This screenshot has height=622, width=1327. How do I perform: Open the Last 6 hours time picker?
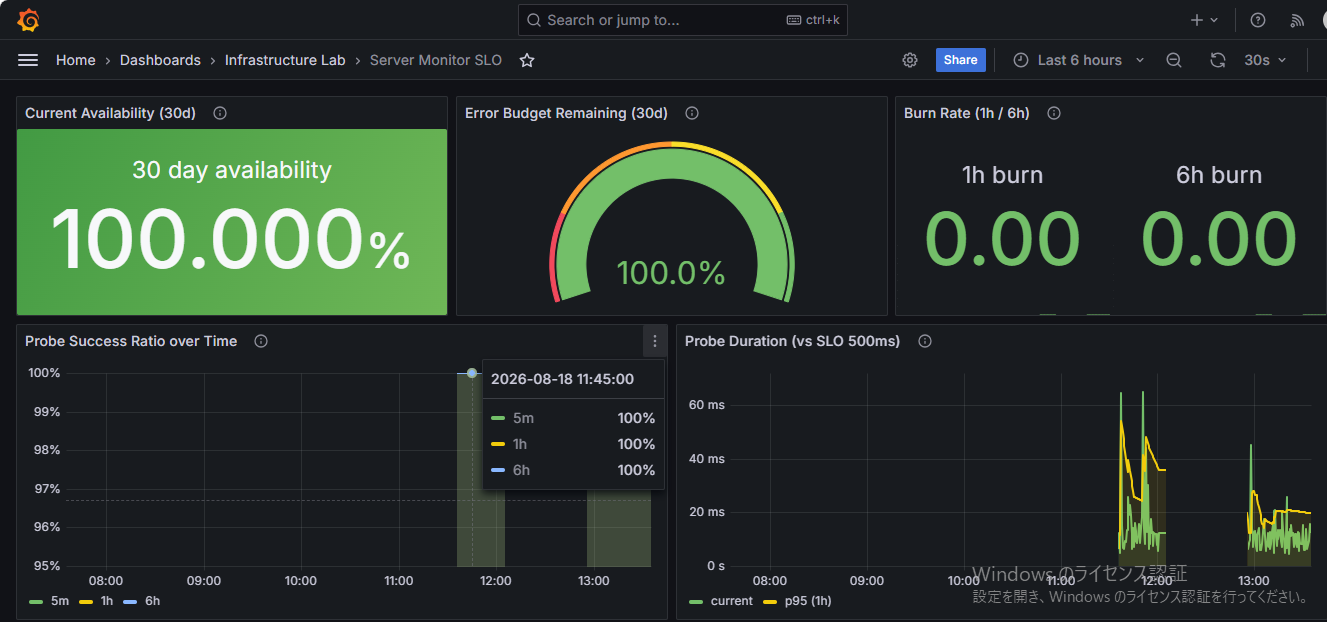pyautogui.click(x=1078, y=60)
